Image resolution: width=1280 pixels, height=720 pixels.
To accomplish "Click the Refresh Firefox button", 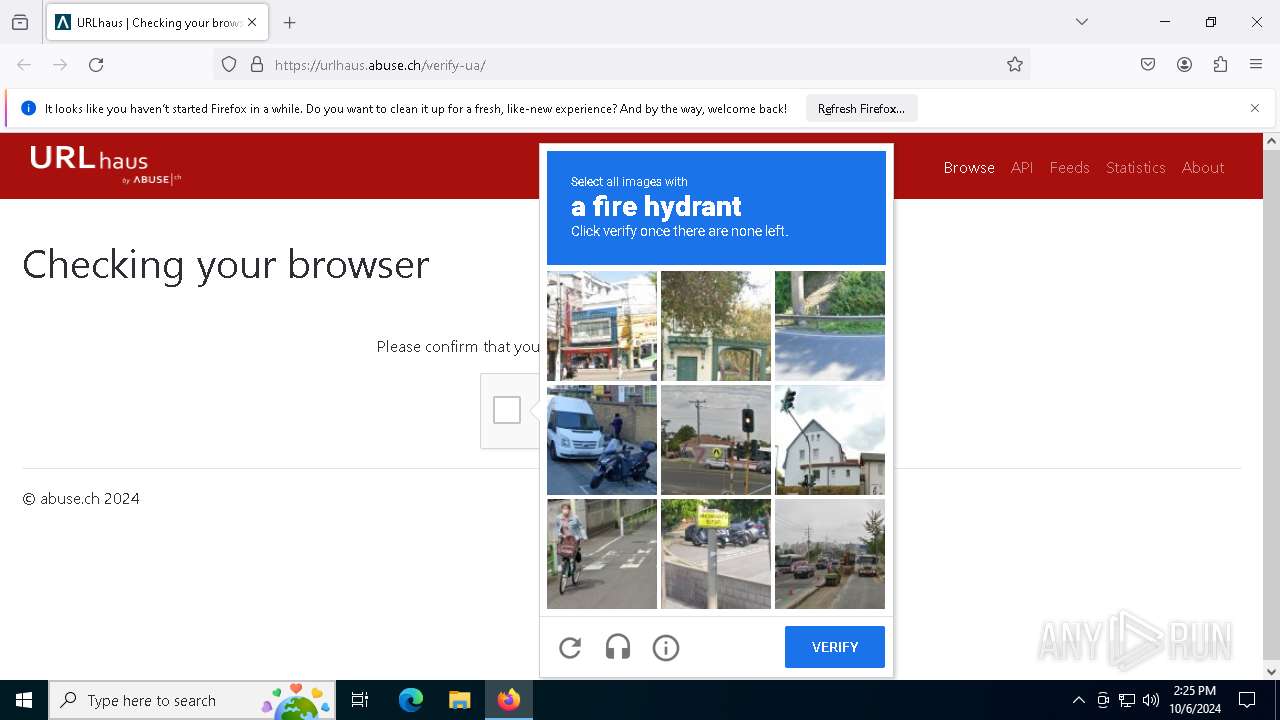I will pyautogui.click(x=861, y=108).
